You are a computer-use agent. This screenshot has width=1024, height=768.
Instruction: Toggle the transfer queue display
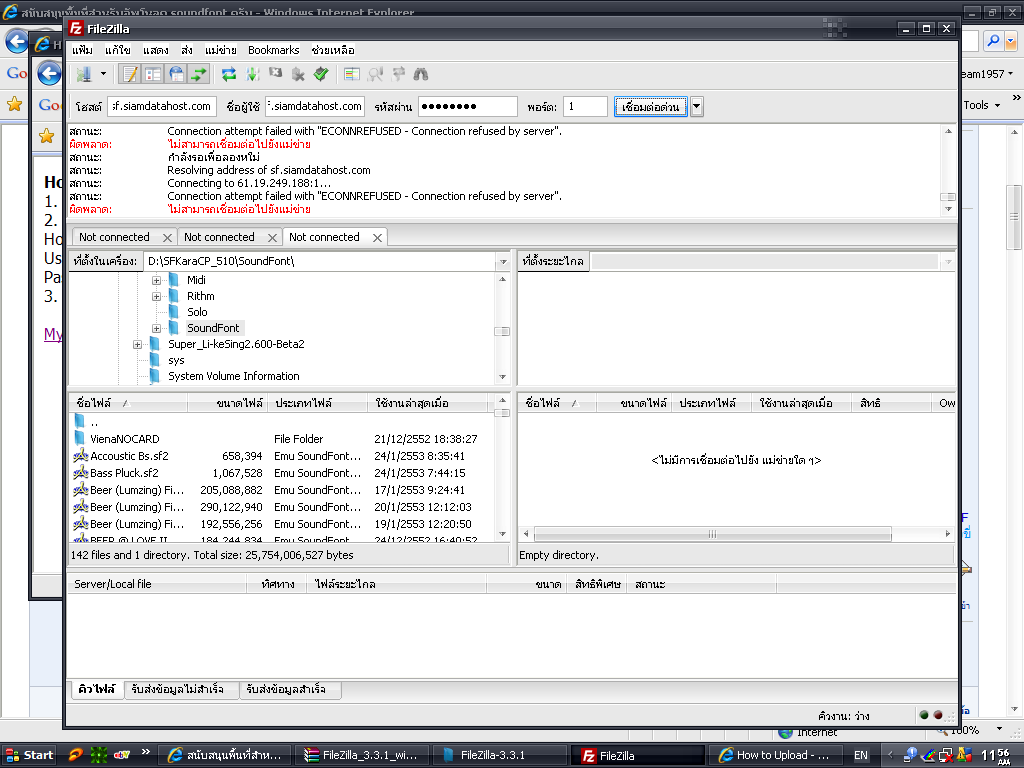pyautogui.click(x=199, y=74)
